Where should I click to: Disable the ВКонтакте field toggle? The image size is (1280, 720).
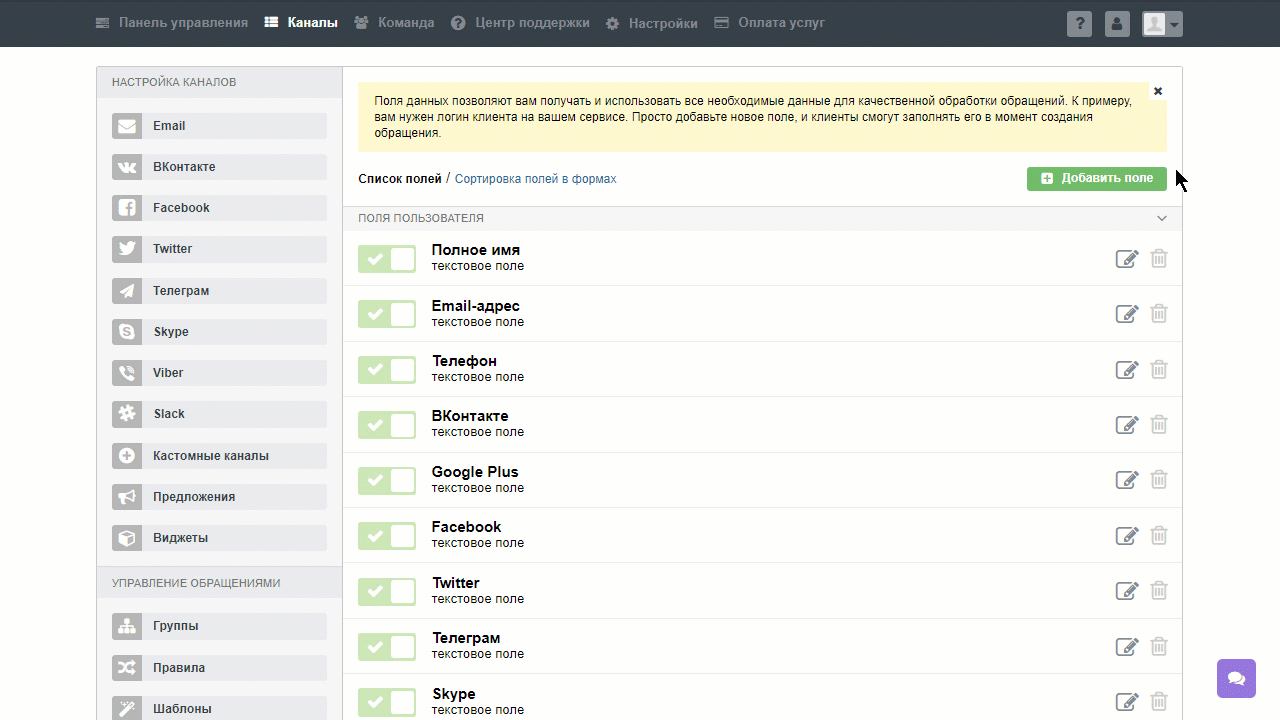387,425
